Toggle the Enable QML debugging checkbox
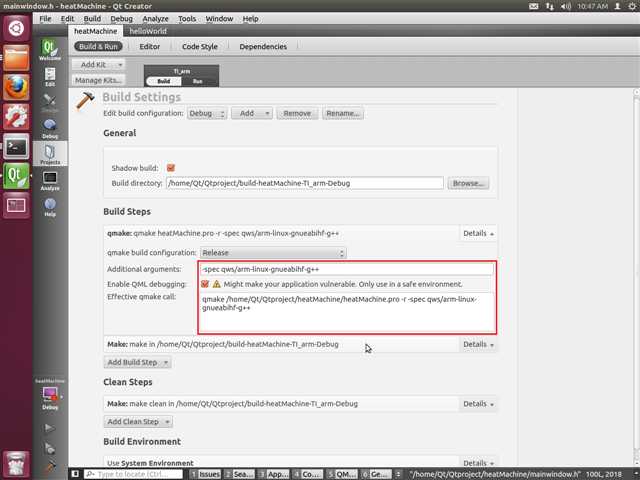The image size is (640, 480). coord(205,284)
